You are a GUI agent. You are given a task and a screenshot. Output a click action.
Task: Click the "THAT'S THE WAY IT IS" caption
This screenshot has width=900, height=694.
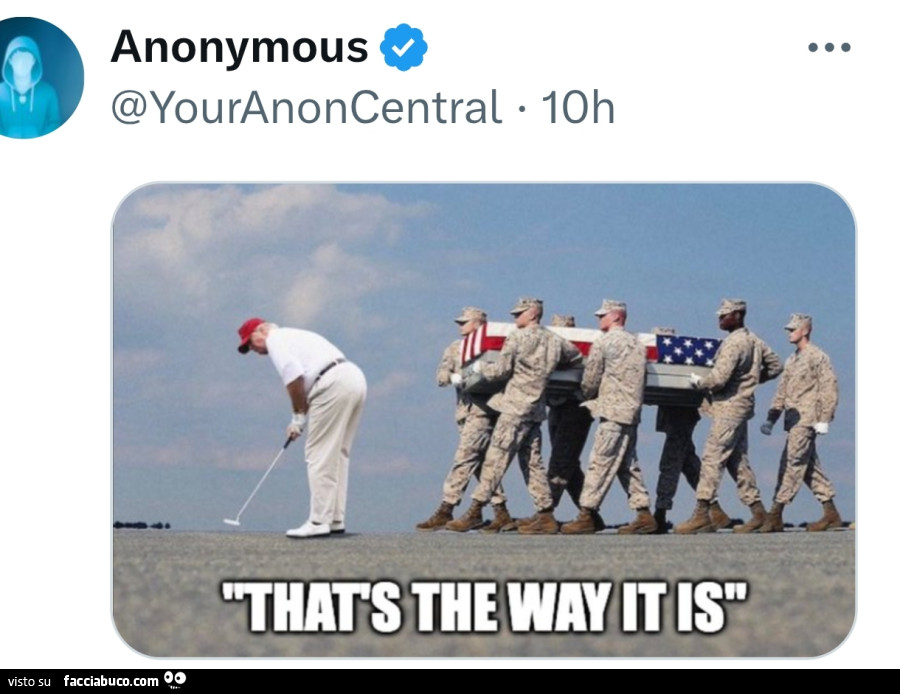pos(484,607)
